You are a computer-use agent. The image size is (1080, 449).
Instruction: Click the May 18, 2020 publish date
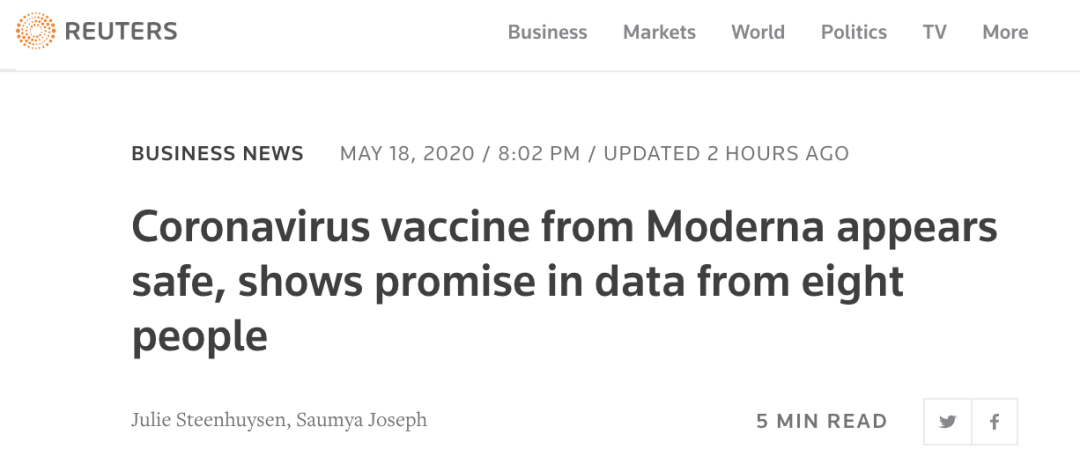click(405, 154)
